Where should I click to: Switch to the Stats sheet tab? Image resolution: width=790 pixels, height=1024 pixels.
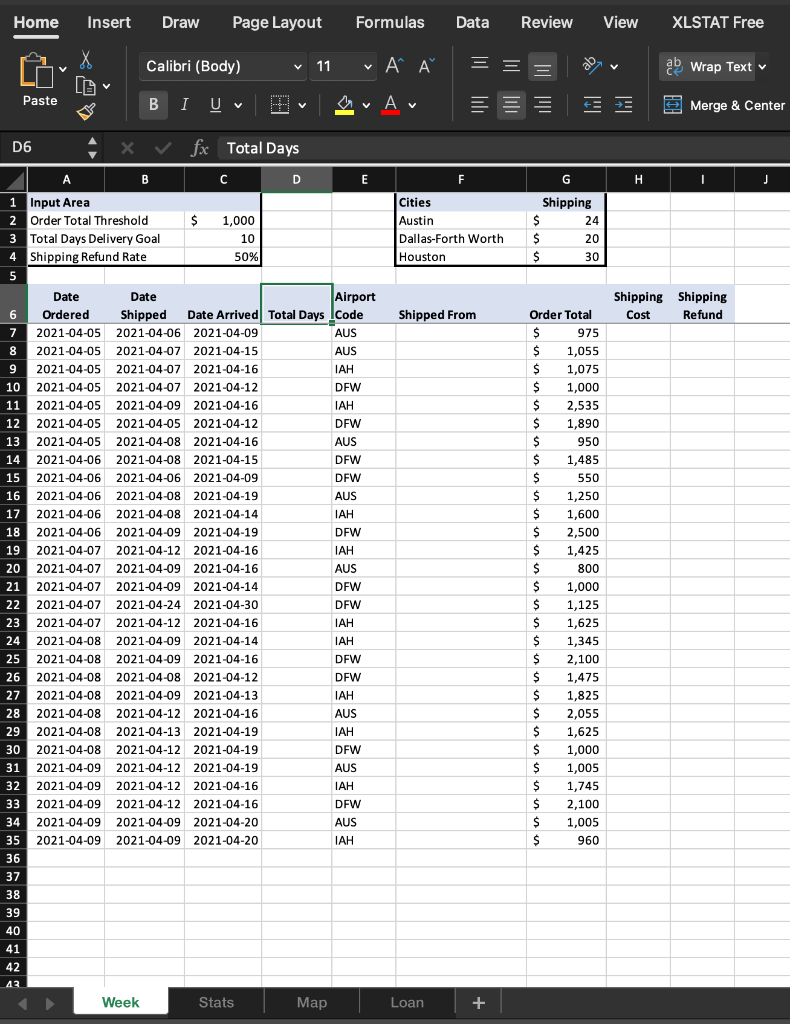(x=216, y=1002)
